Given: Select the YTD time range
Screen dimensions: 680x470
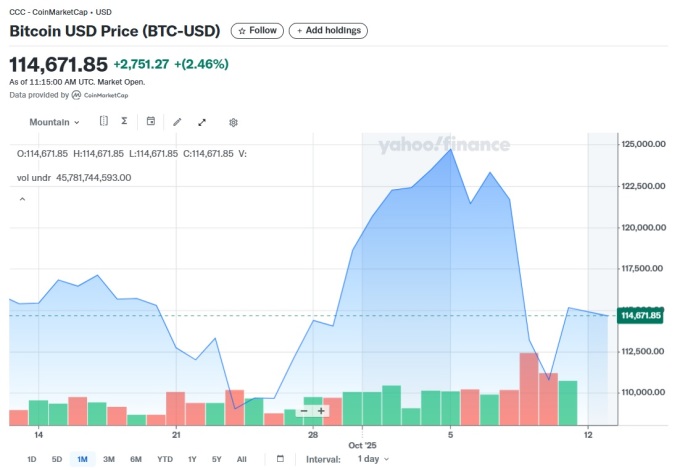Looking at the screenshot, I should [164, 459].
